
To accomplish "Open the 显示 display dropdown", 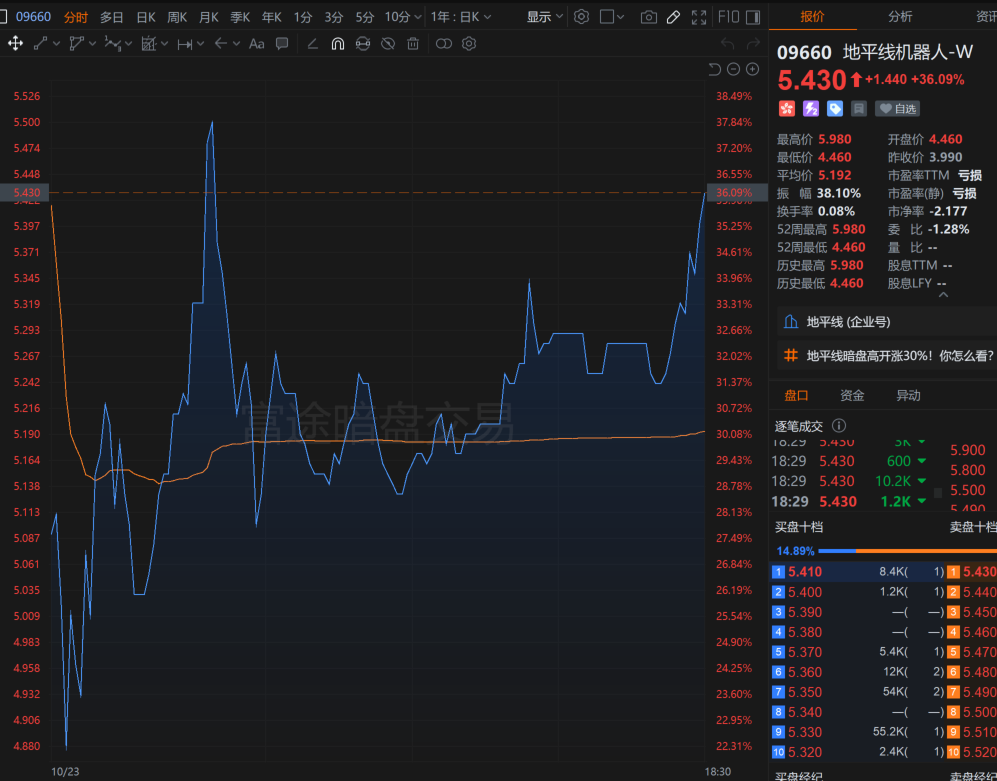I will [x=544, y=17].
